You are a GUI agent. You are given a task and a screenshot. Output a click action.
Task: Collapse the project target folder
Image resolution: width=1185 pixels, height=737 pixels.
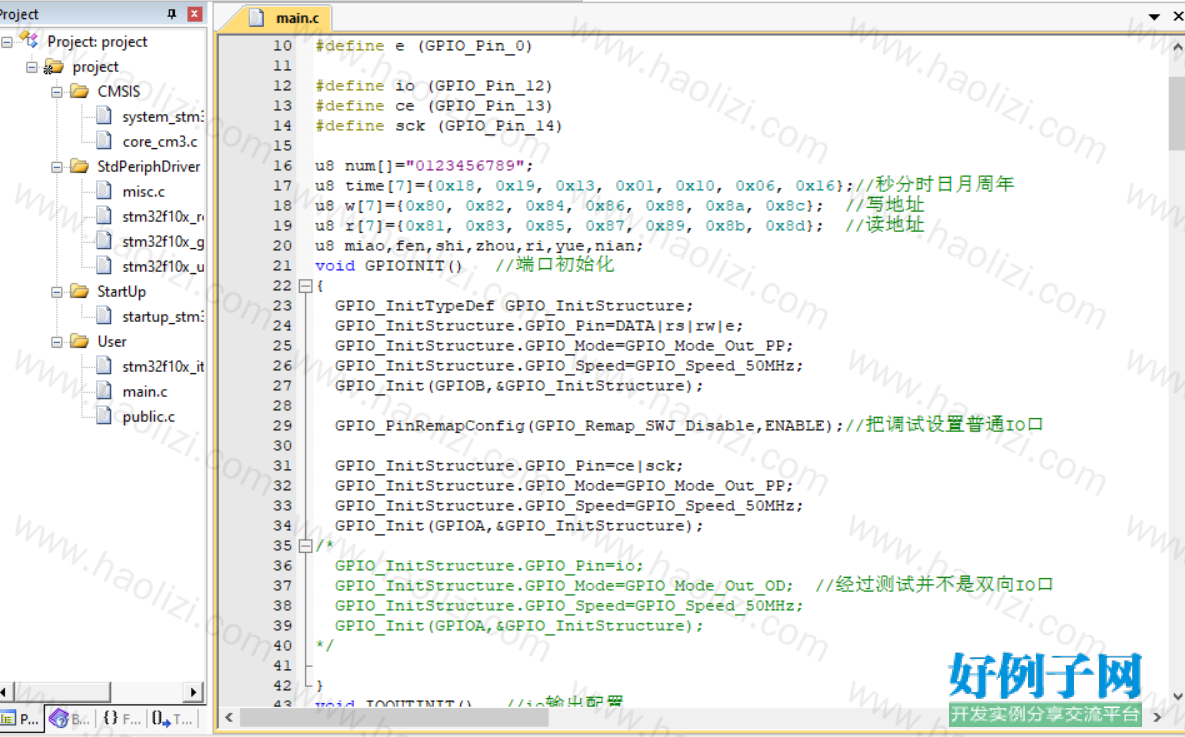[32, 67]
